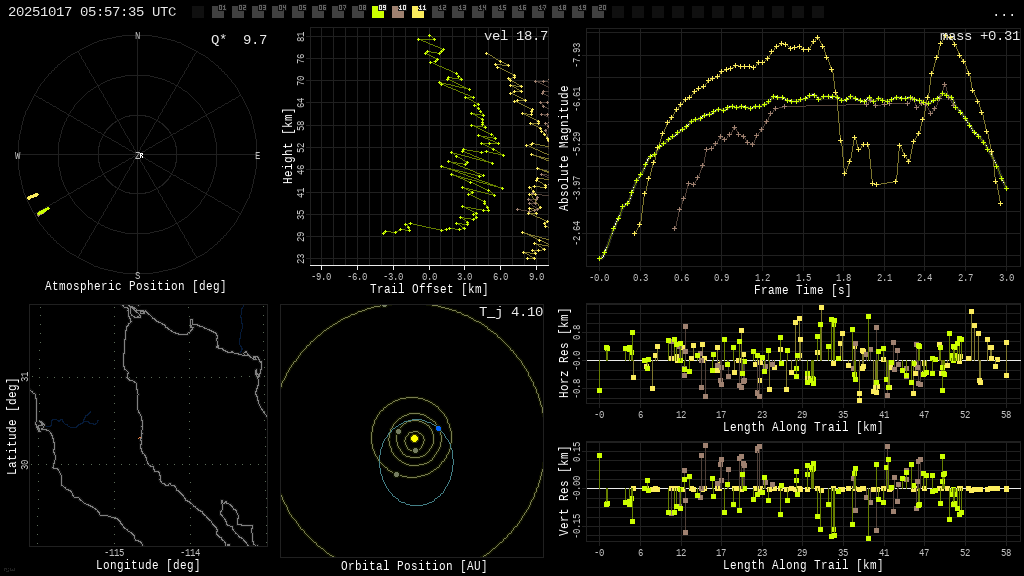The image size is (1024, 576).
Task: Toggle the gray station 01 box
Action: pyautogui.click(x=218, y=12)
